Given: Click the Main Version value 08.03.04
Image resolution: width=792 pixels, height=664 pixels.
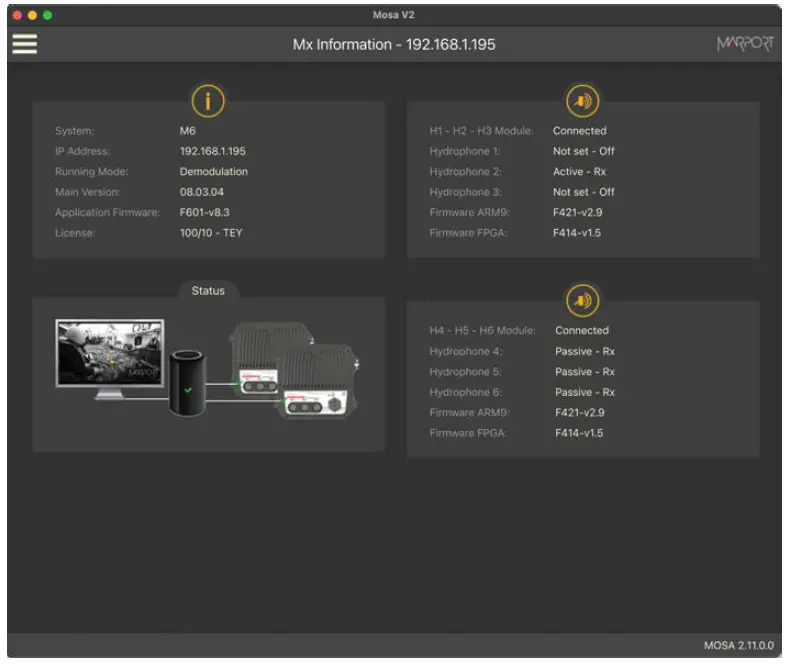Looking at the screenshot, I should 202,192.
